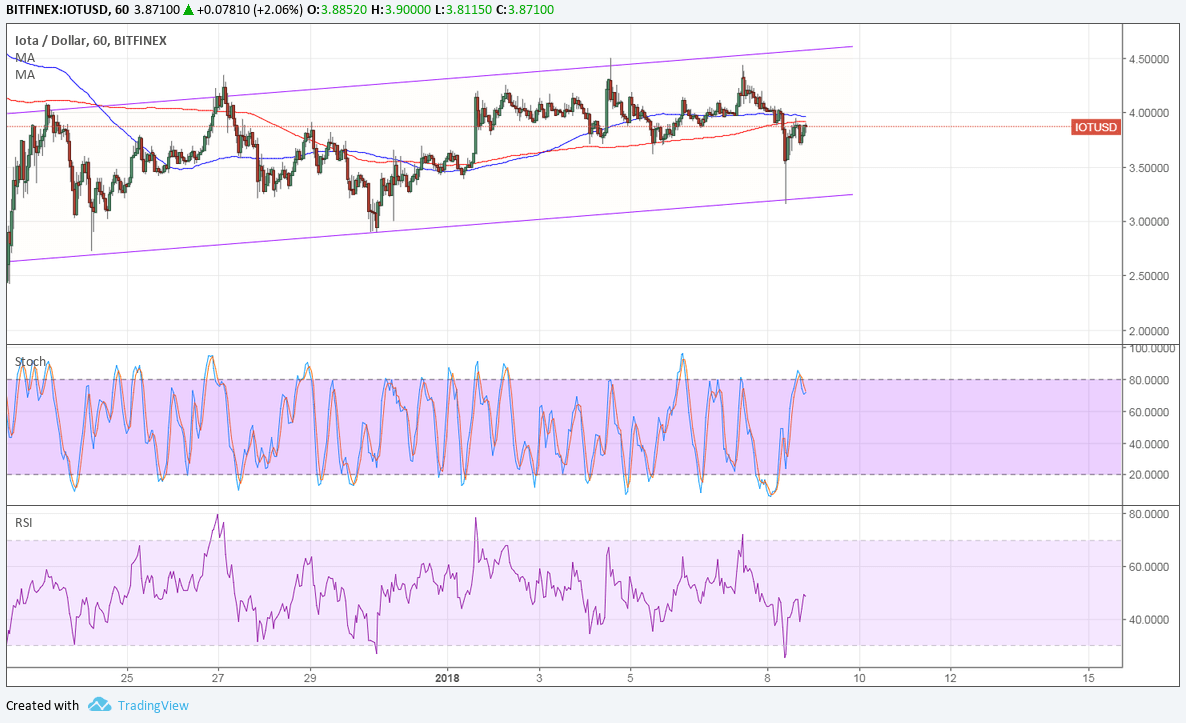
Task: Click the Stoch 40.0000 axis level
Action: 1149,444
